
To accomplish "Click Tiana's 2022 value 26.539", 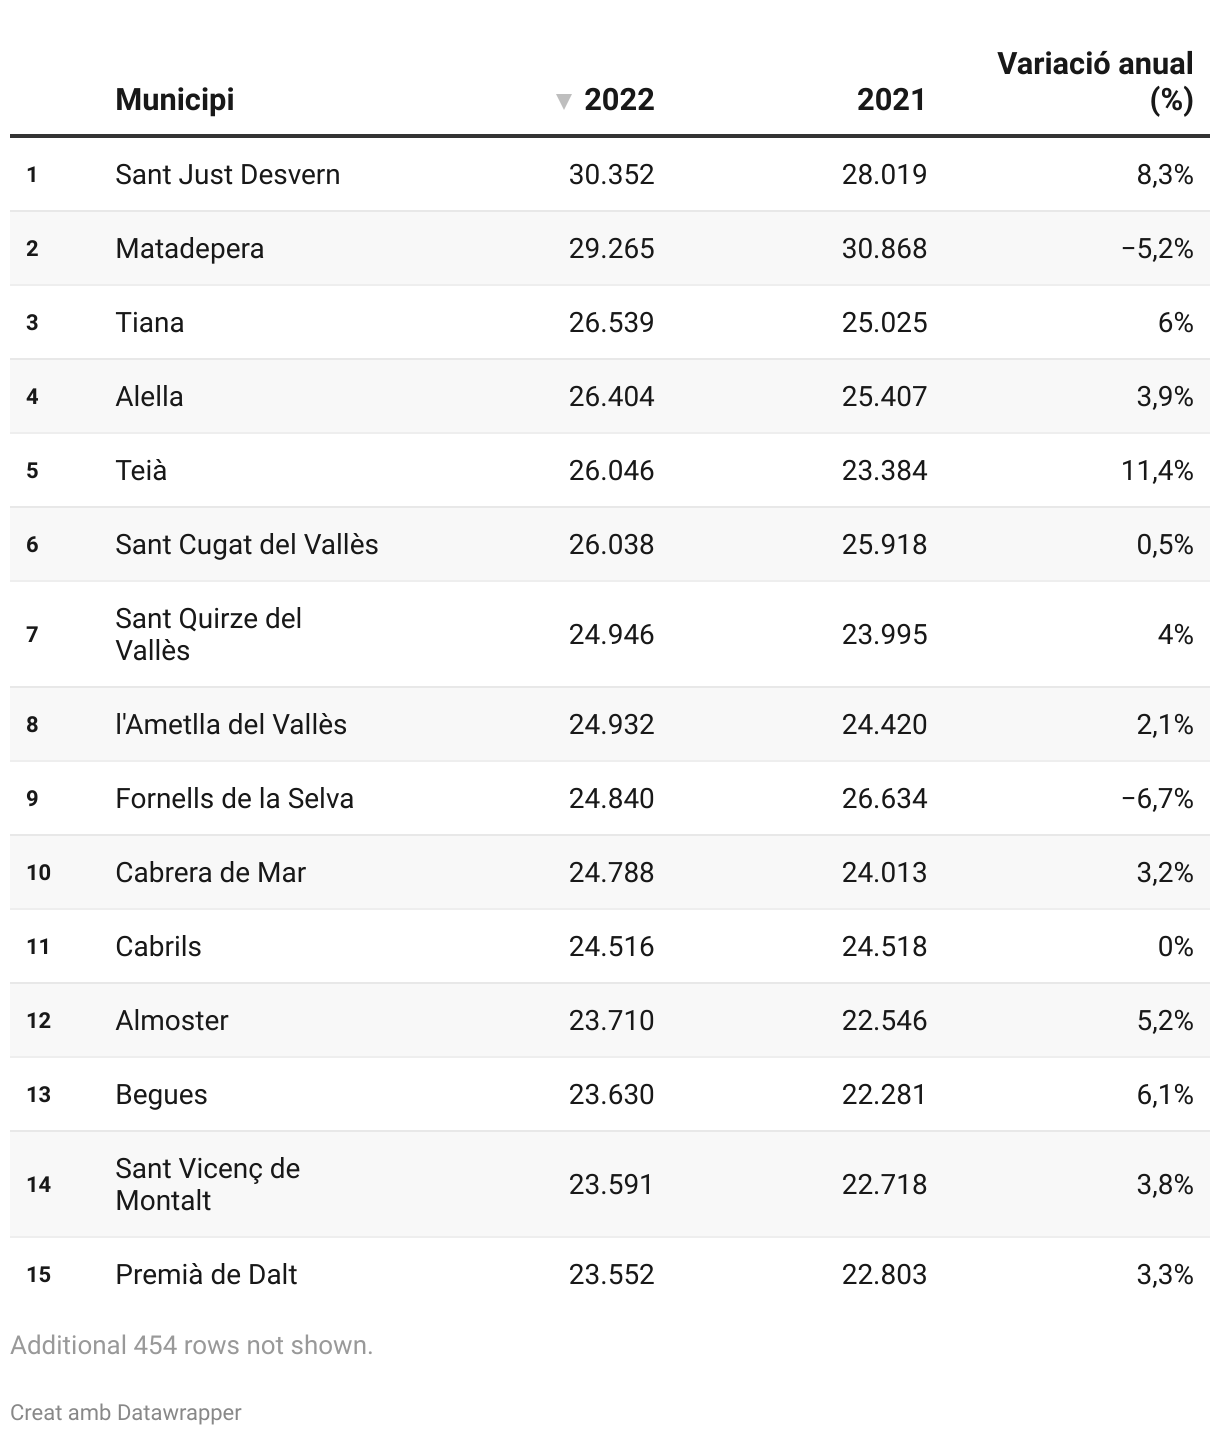I will coord(612,322).
